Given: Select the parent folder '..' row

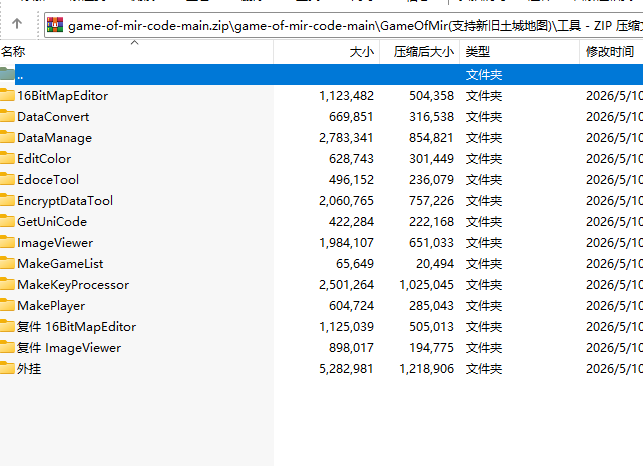Looking at the screenshot, I should pos(322,75).
